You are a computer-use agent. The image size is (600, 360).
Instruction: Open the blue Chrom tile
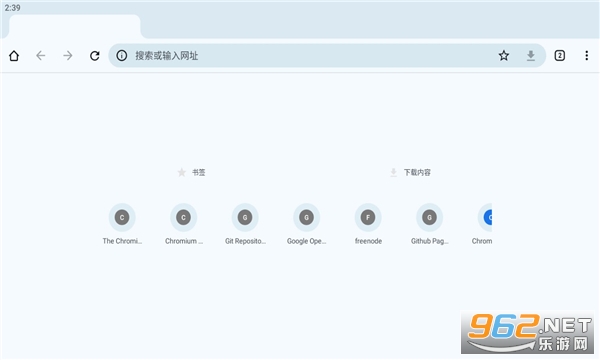point(483,224)
